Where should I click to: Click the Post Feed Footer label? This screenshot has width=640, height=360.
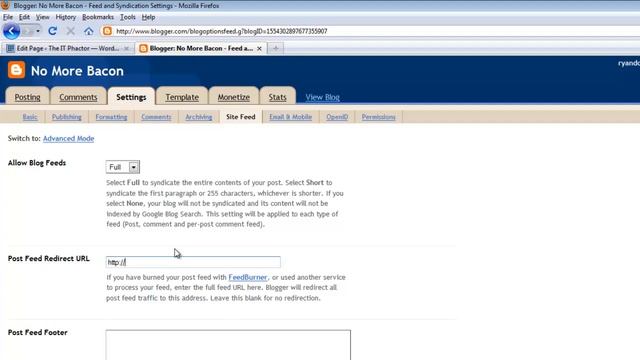pyautogui.click(x=38, y=332)
